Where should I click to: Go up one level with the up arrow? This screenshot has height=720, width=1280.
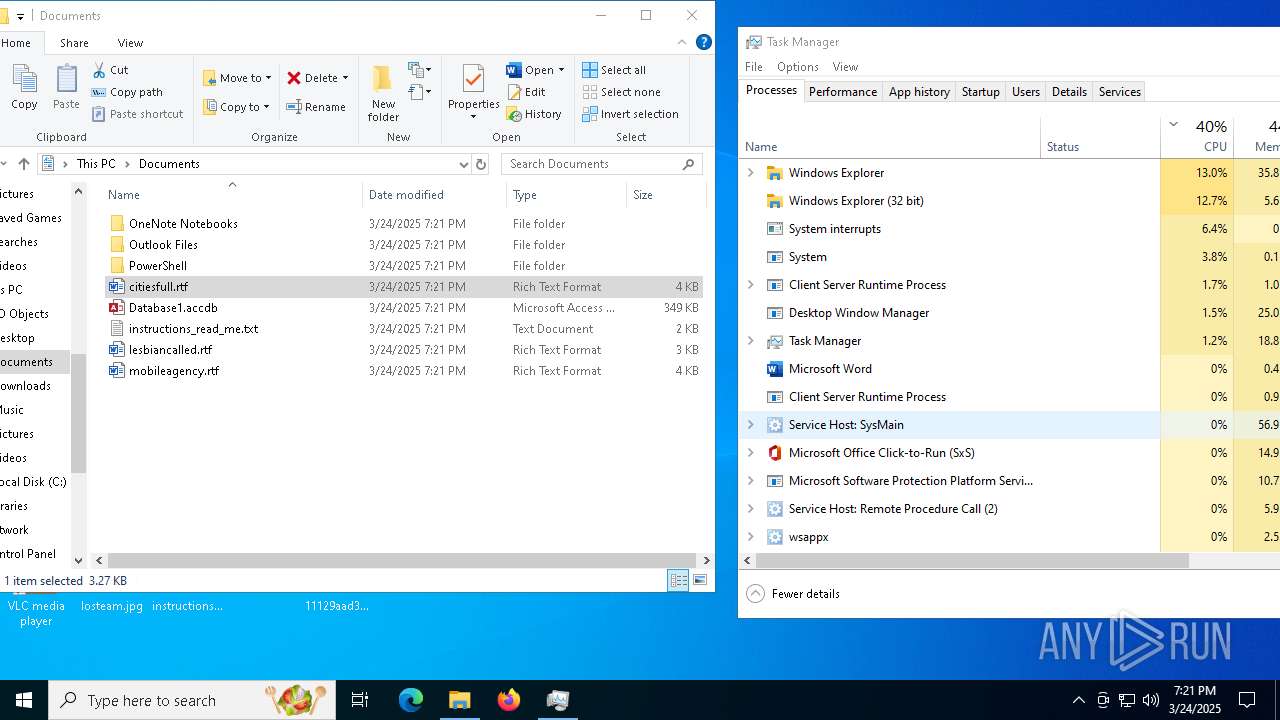24,164
